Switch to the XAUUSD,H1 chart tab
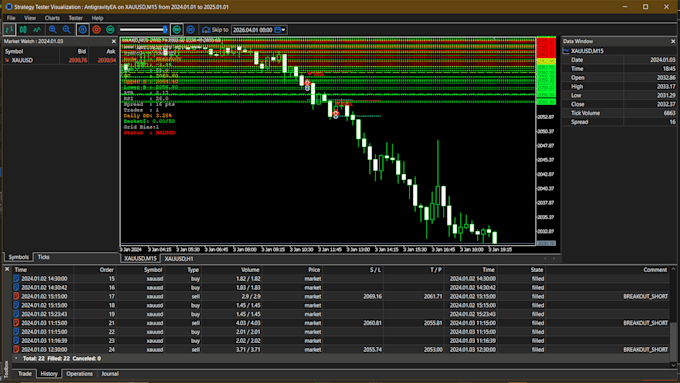This screenshot has width=680, height=383. pos(179,259)
